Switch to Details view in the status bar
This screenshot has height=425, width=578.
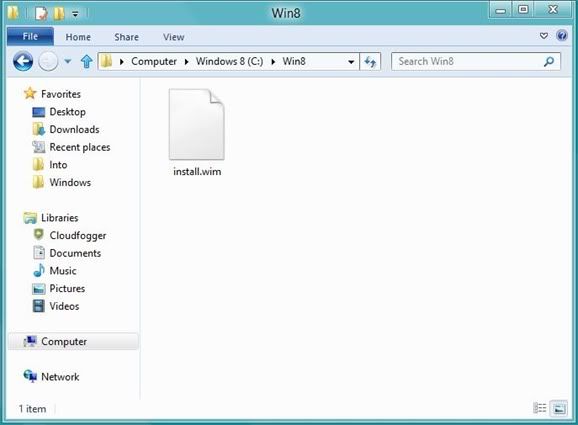pyautogui.click(x=540, y=408)
